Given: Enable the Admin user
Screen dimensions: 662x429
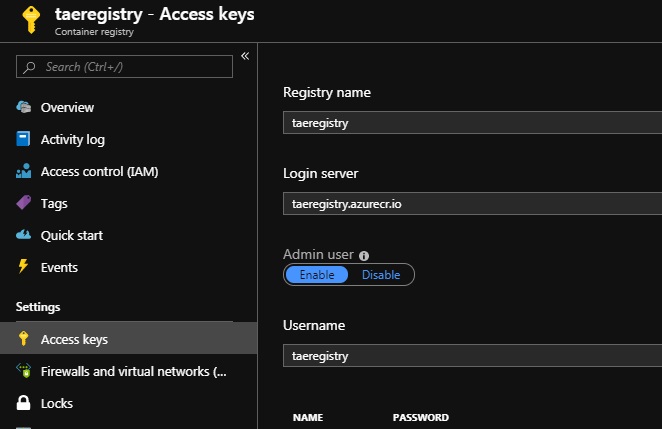Looking at the screenshot, I should (317, 275).
